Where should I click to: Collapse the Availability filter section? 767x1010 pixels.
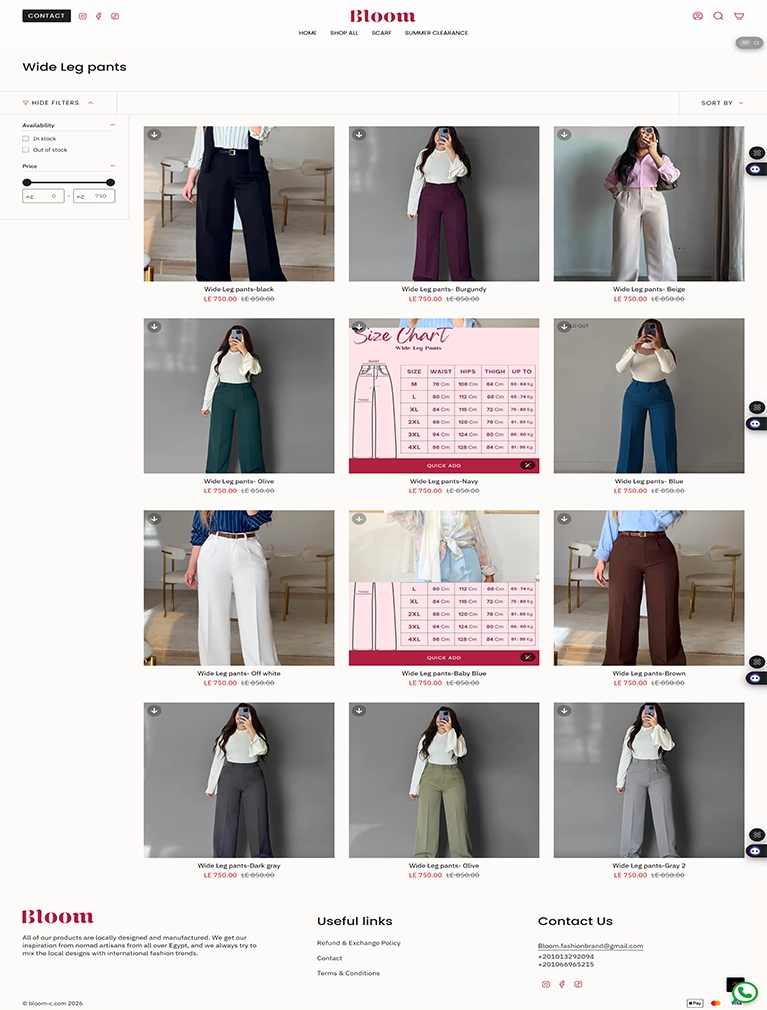112,125
